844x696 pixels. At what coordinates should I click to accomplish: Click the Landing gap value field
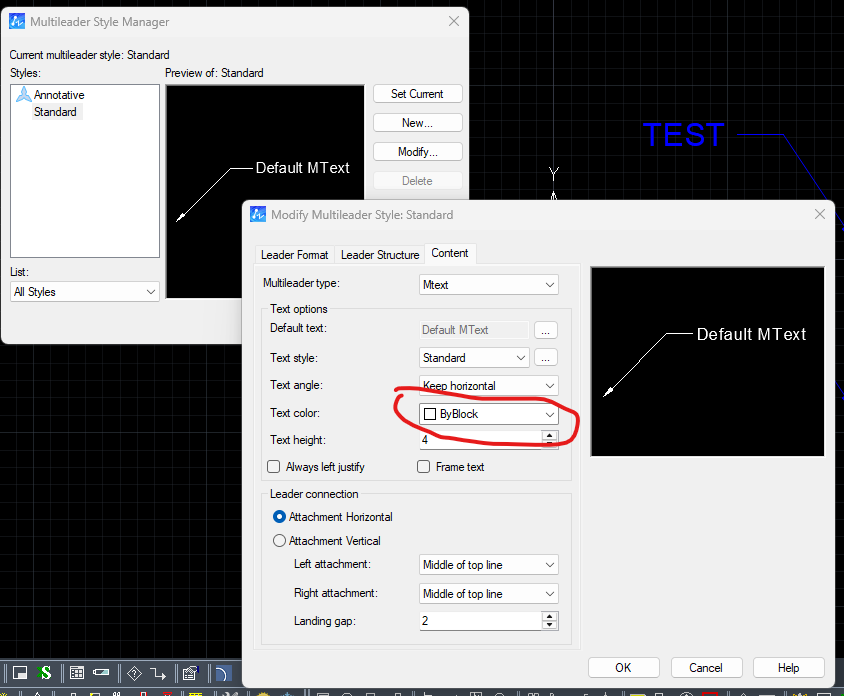pyautogui.click(x=480, y=621)
